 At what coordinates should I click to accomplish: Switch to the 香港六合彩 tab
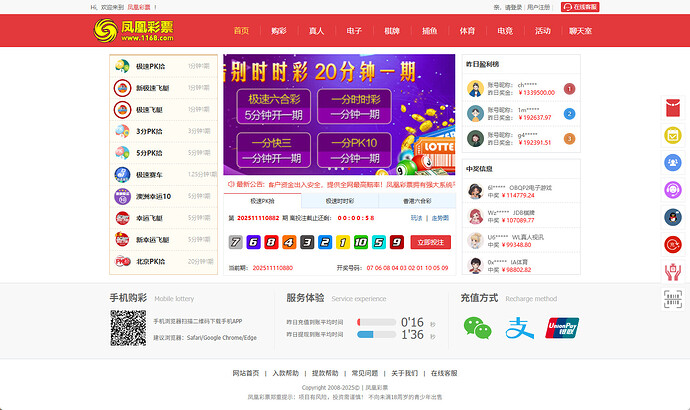[x=418, y=201]
